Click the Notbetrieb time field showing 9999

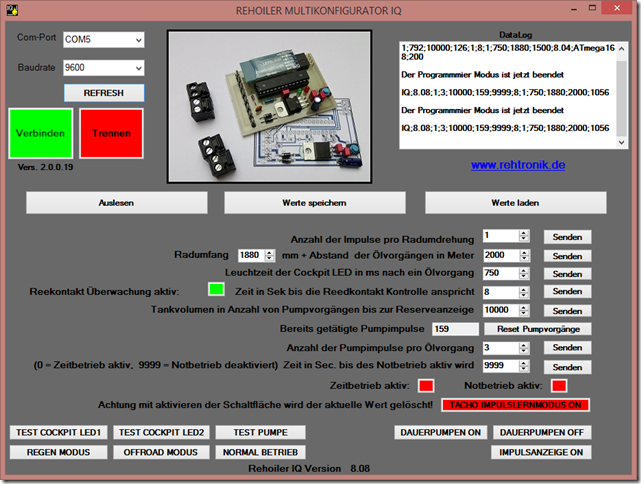(x=501, y=365)
